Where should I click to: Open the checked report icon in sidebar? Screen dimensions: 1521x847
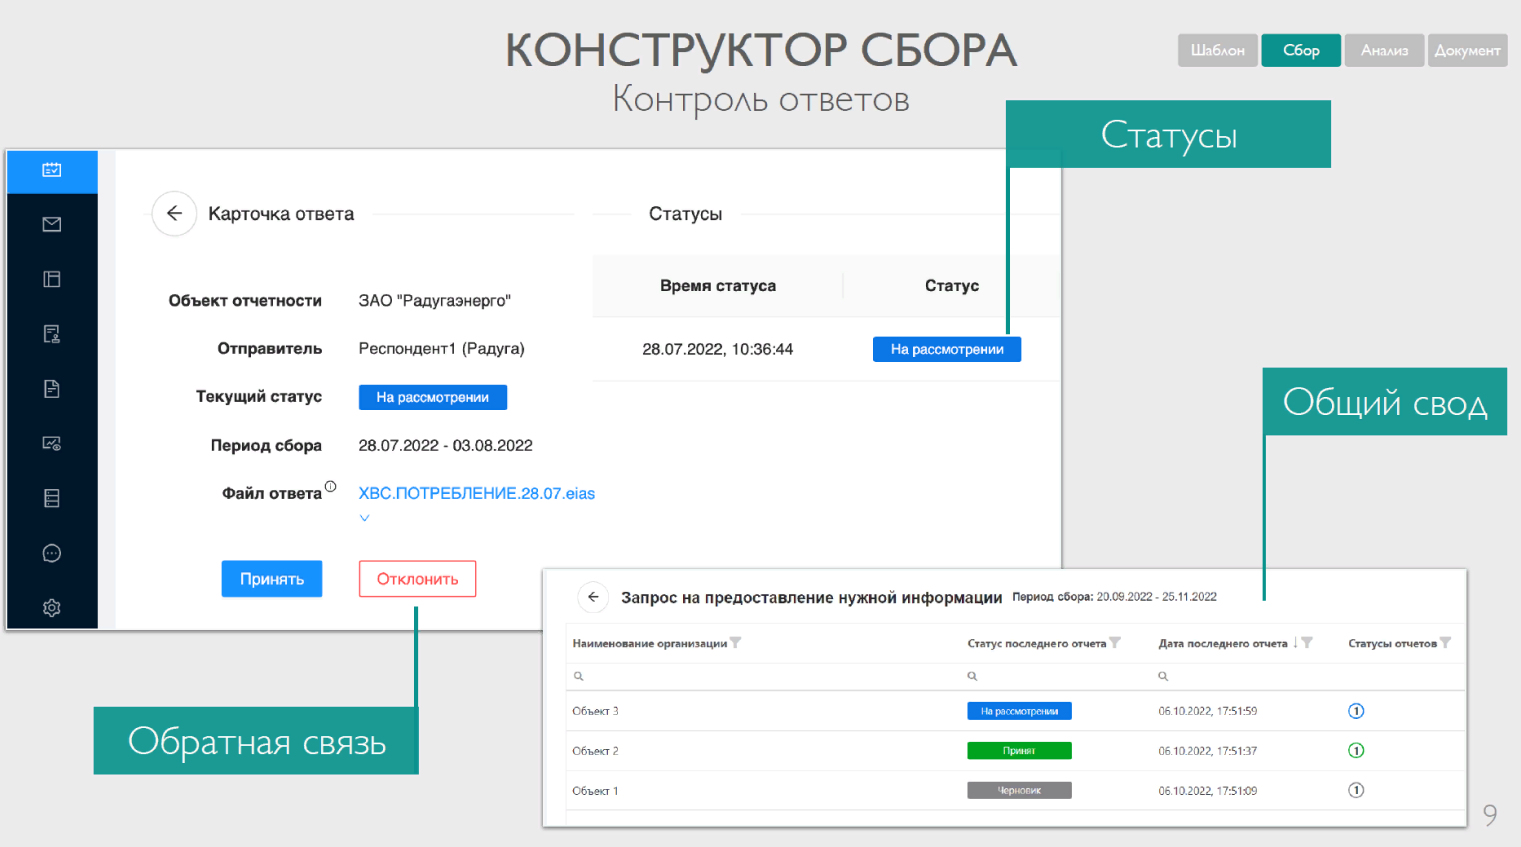coord(52,334)
